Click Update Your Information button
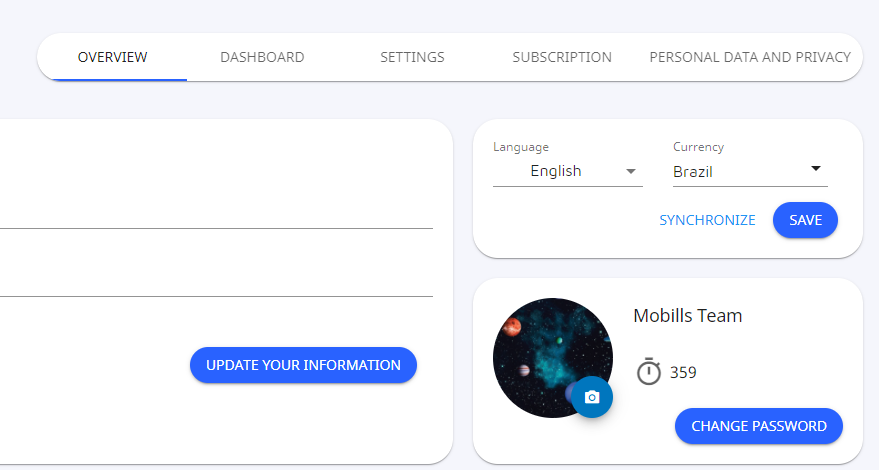 click(303, 365)
